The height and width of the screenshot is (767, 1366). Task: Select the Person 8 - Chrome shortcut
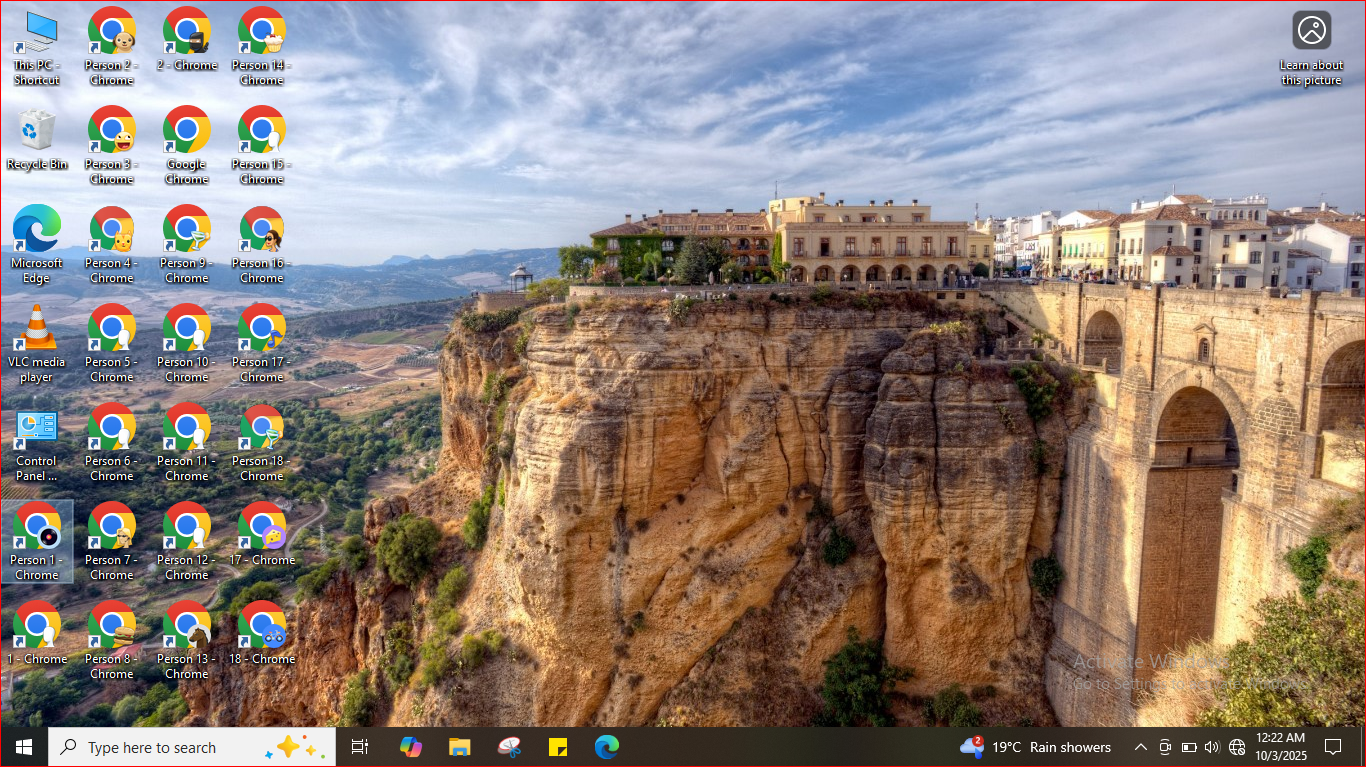pos(112,641)
